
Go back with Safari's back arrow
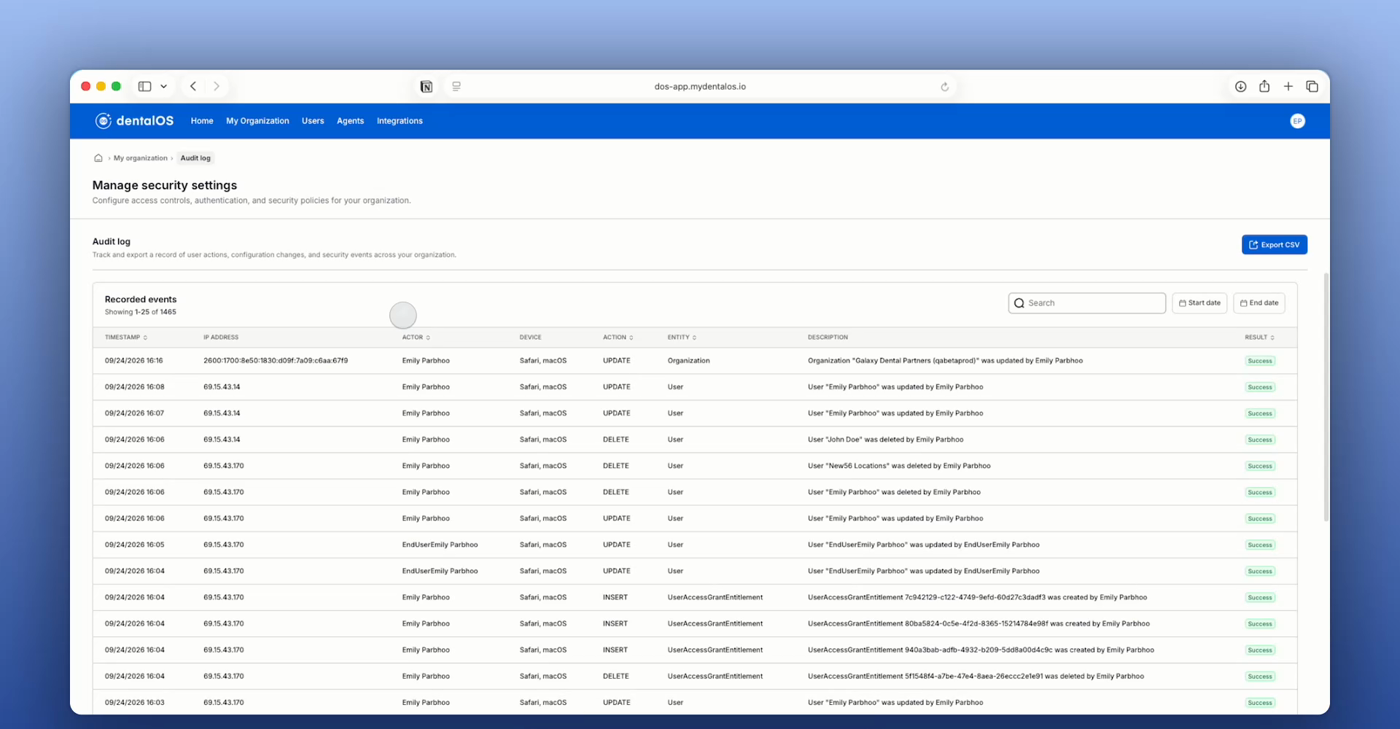tap(193, 87)
